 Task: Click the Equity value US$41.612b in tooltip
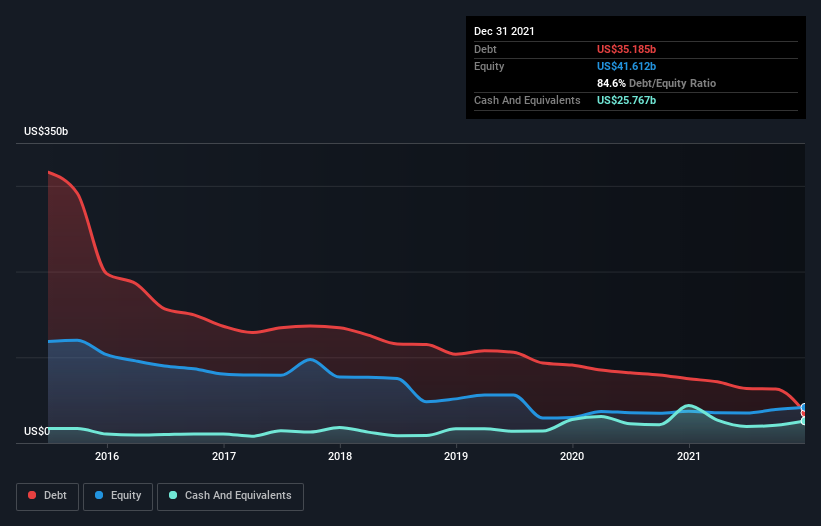(626, 66)
